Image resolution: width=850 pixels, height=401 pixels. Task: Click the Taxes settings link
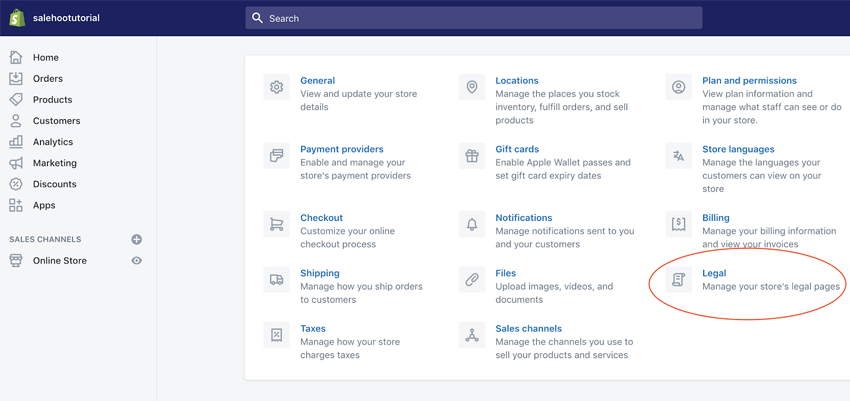313,328
